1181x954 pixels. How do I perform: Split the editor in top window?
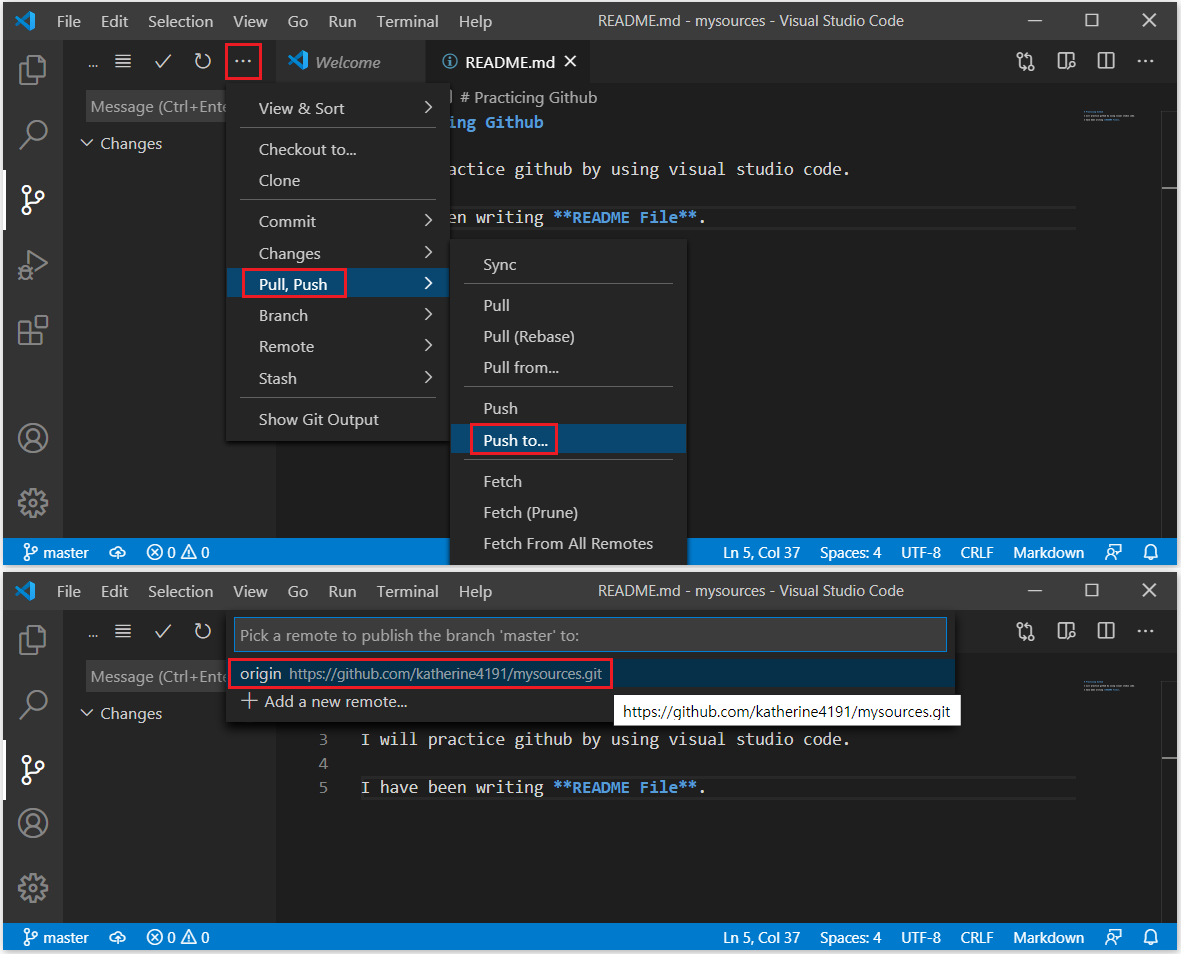[x=1106, y=61]
